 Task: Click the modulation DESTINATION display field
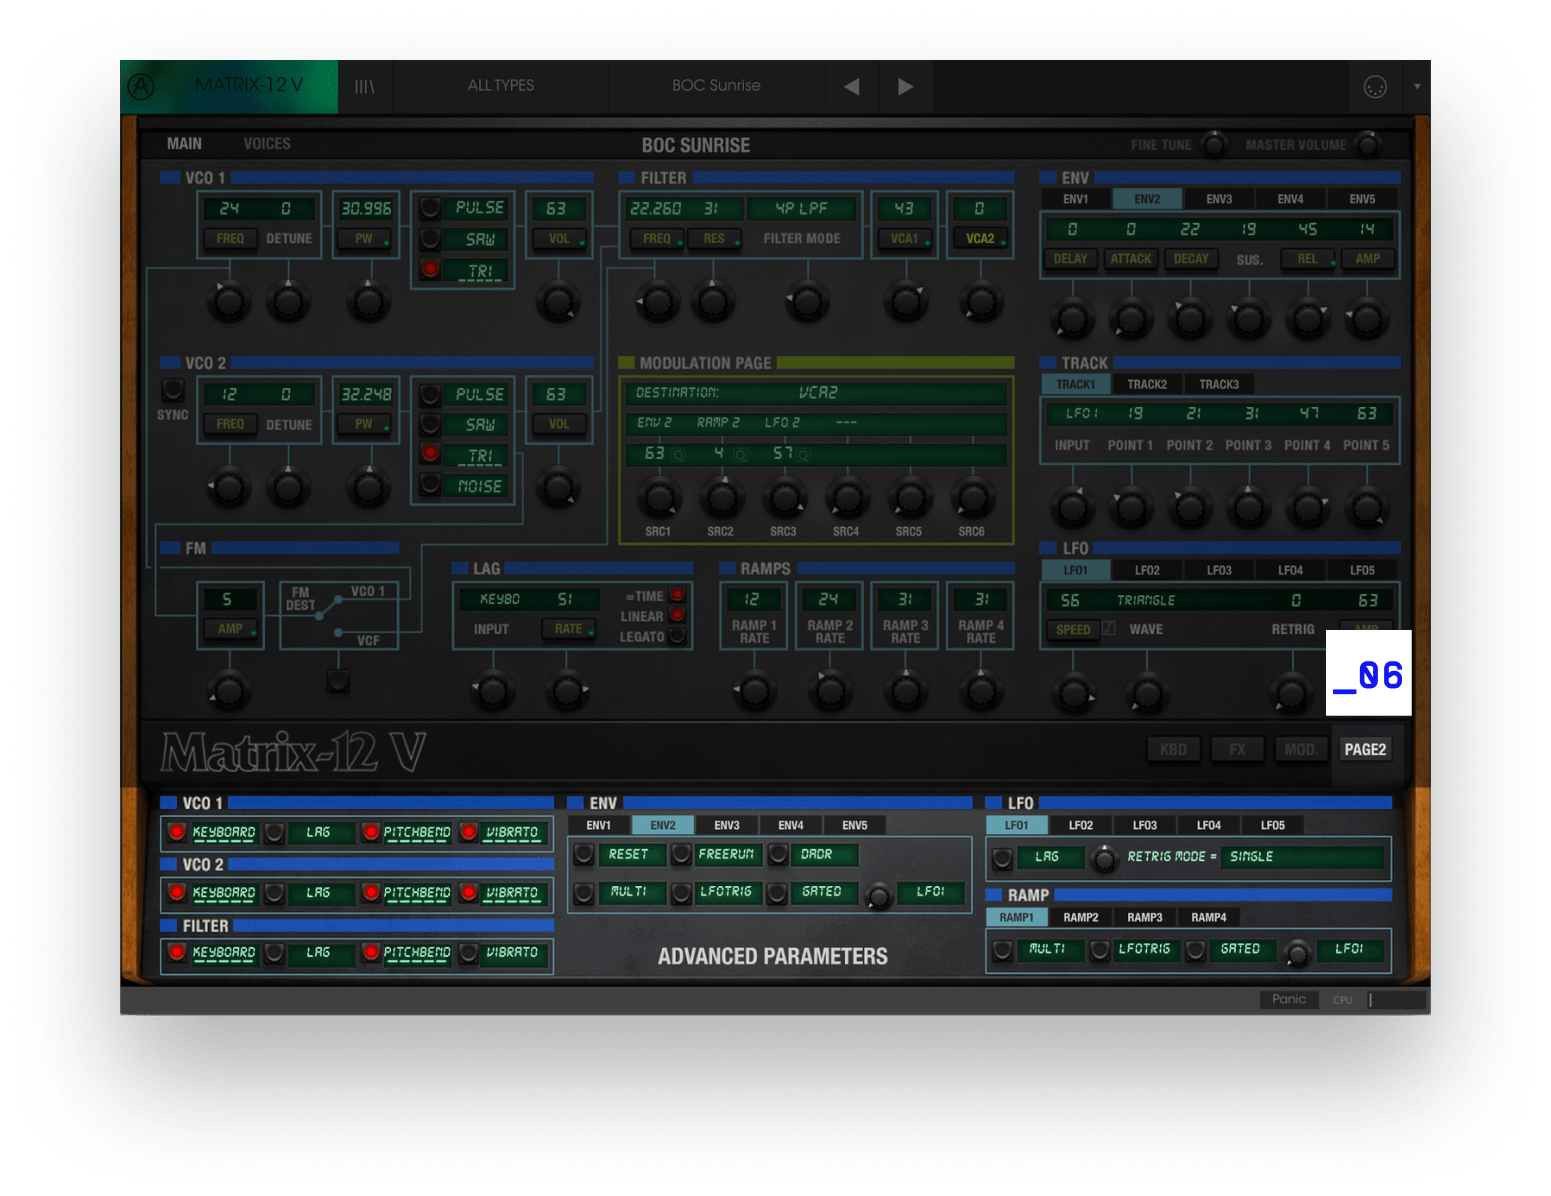(x=816, y=393)
